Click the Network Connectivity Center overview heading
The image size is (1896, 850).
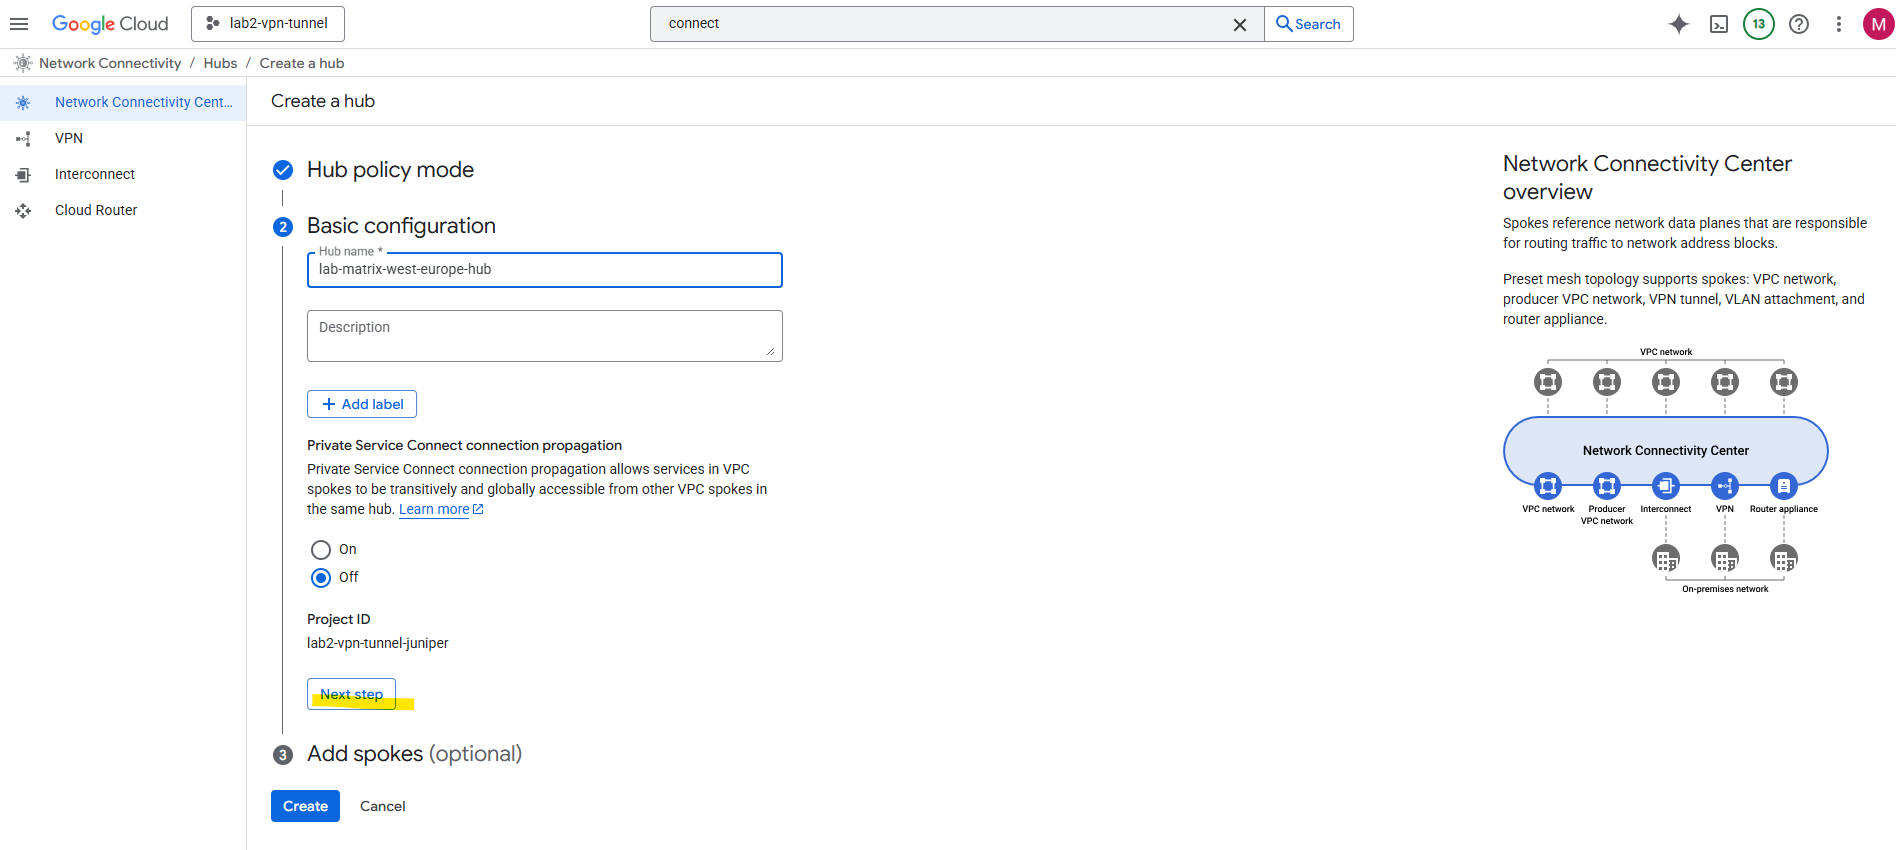pos(1647,177)
